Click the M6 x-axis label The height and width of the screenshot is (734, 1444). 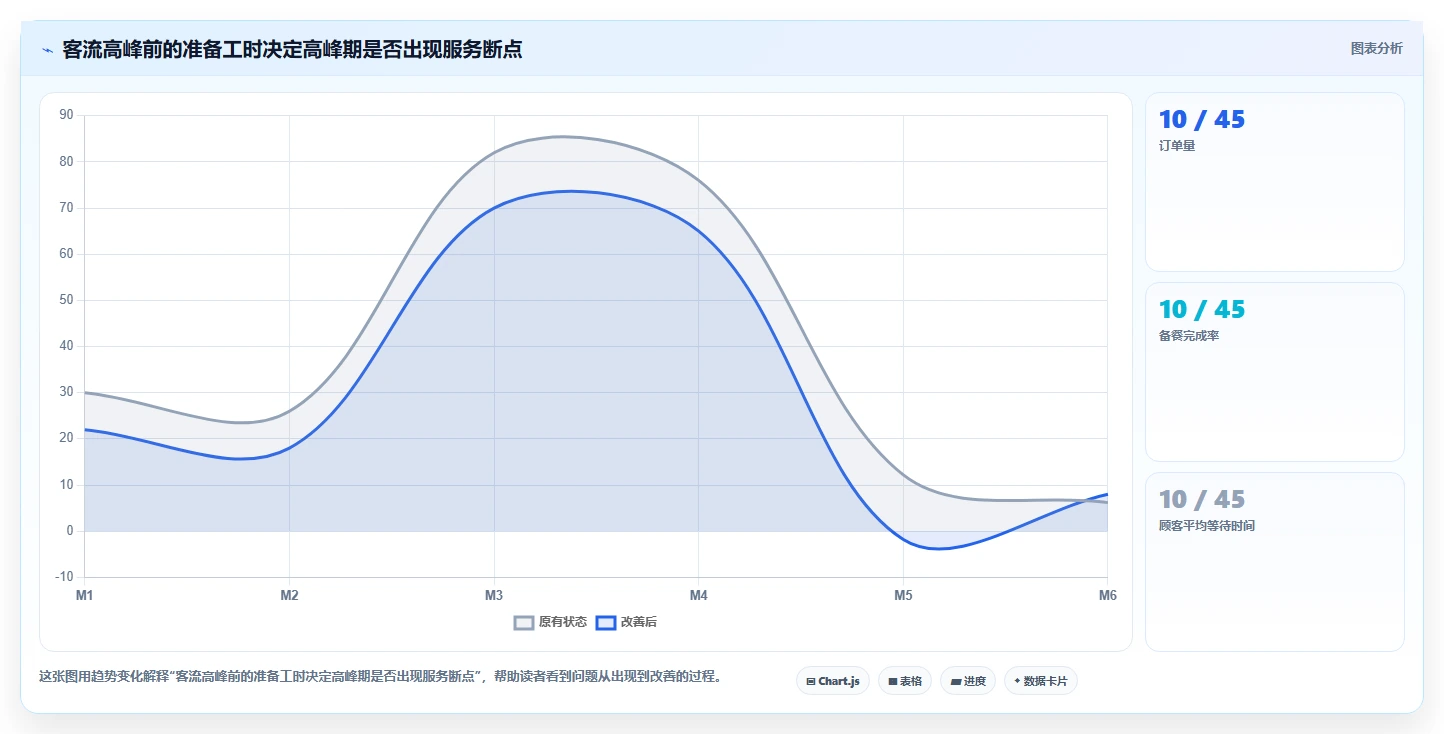click(1107, 596)
